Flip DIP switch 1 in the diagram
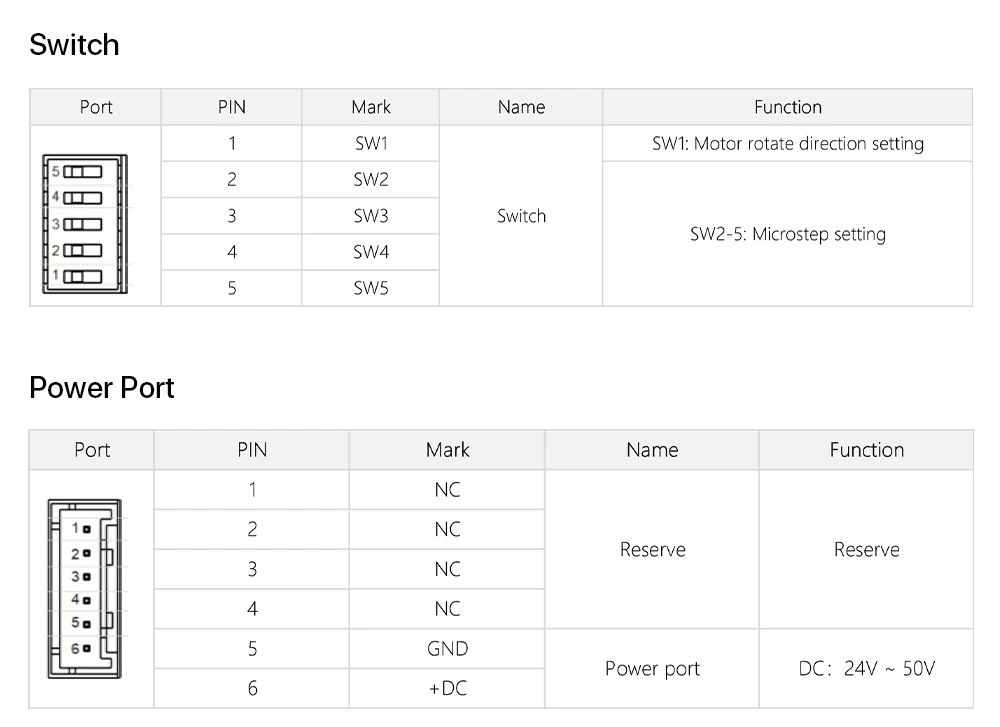This screenshot has height=727, width=1000. tap(83, 276)
